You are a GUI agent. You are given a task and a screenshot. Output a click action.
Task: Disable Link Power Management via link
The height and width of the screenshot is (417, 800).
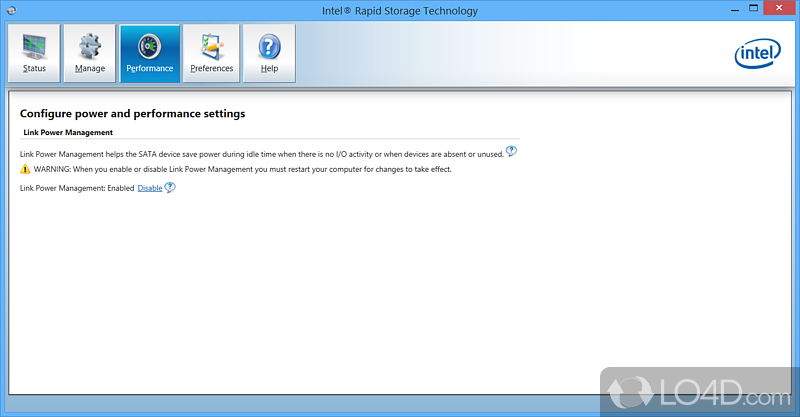pos(149,188)
